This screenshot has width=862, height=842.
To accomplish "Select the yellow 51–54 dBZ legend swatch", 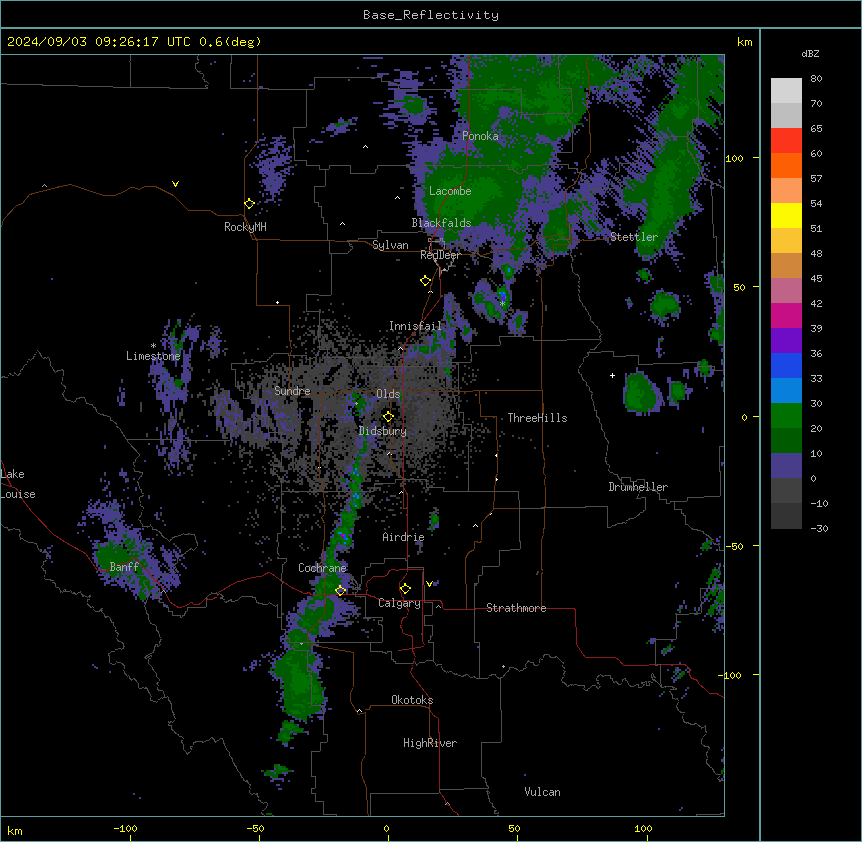I will [786, 216].
